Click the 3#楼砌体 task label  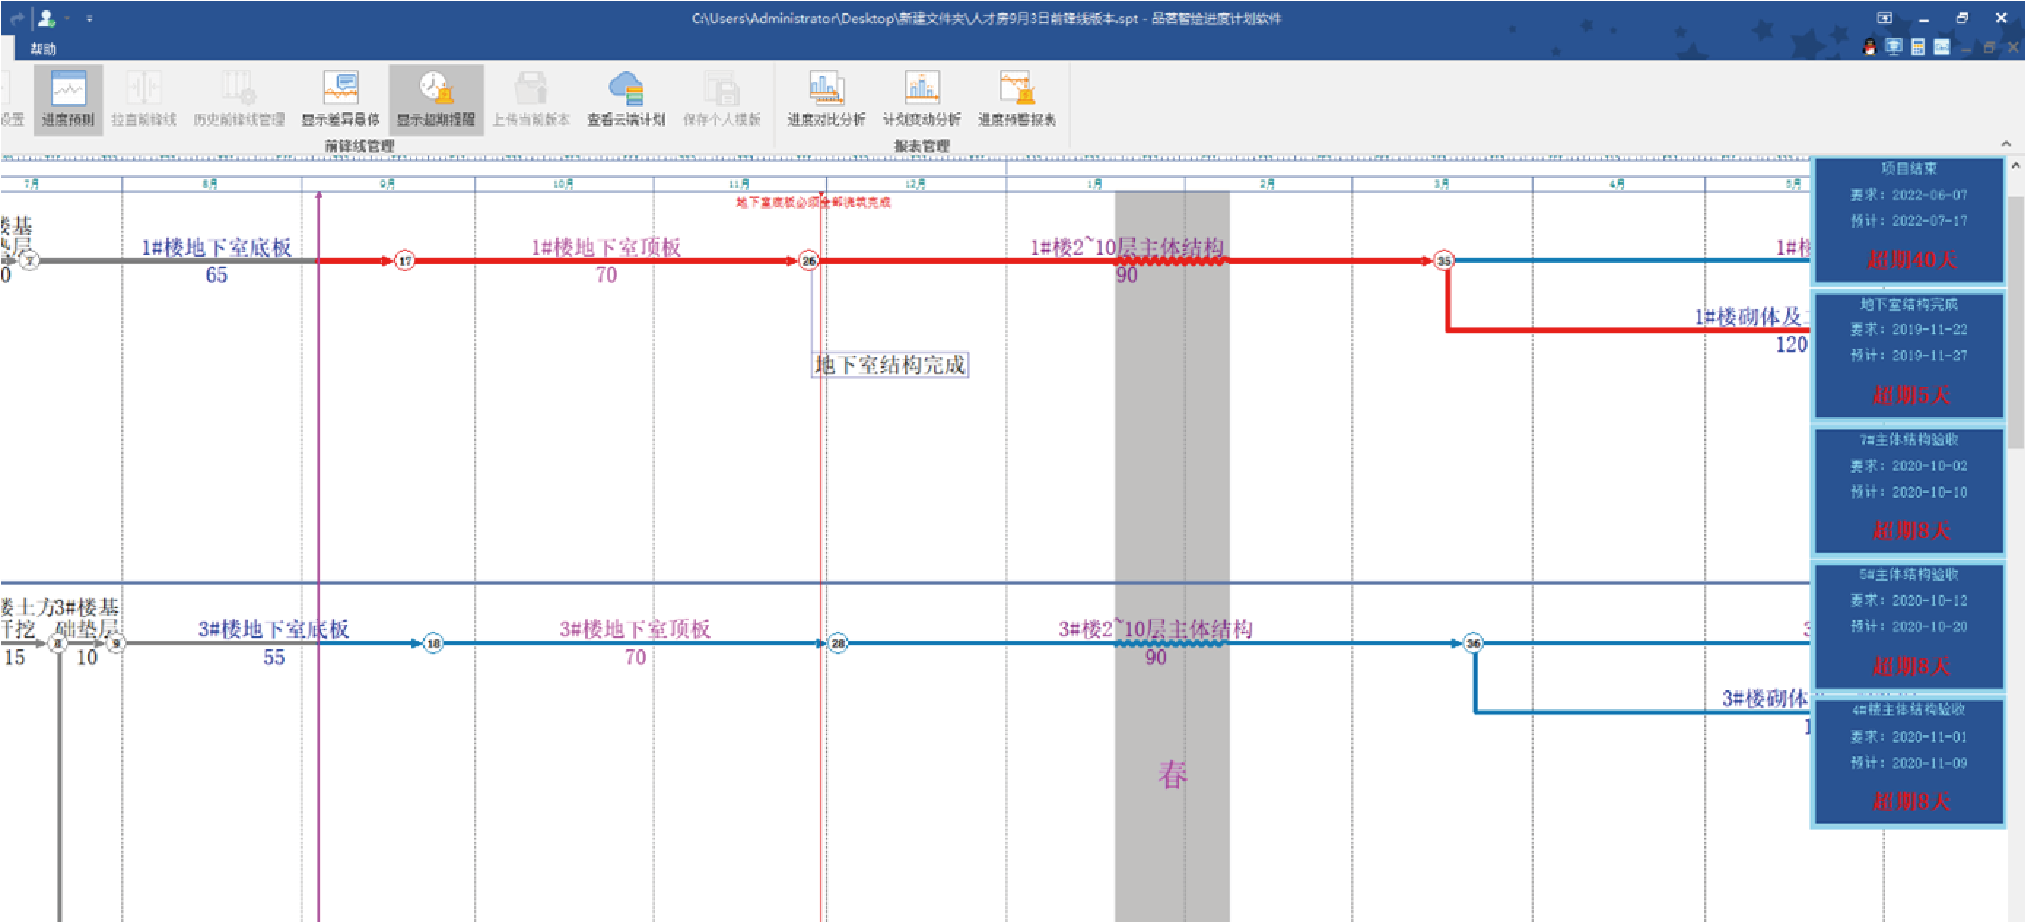[x=1766, y=698]
